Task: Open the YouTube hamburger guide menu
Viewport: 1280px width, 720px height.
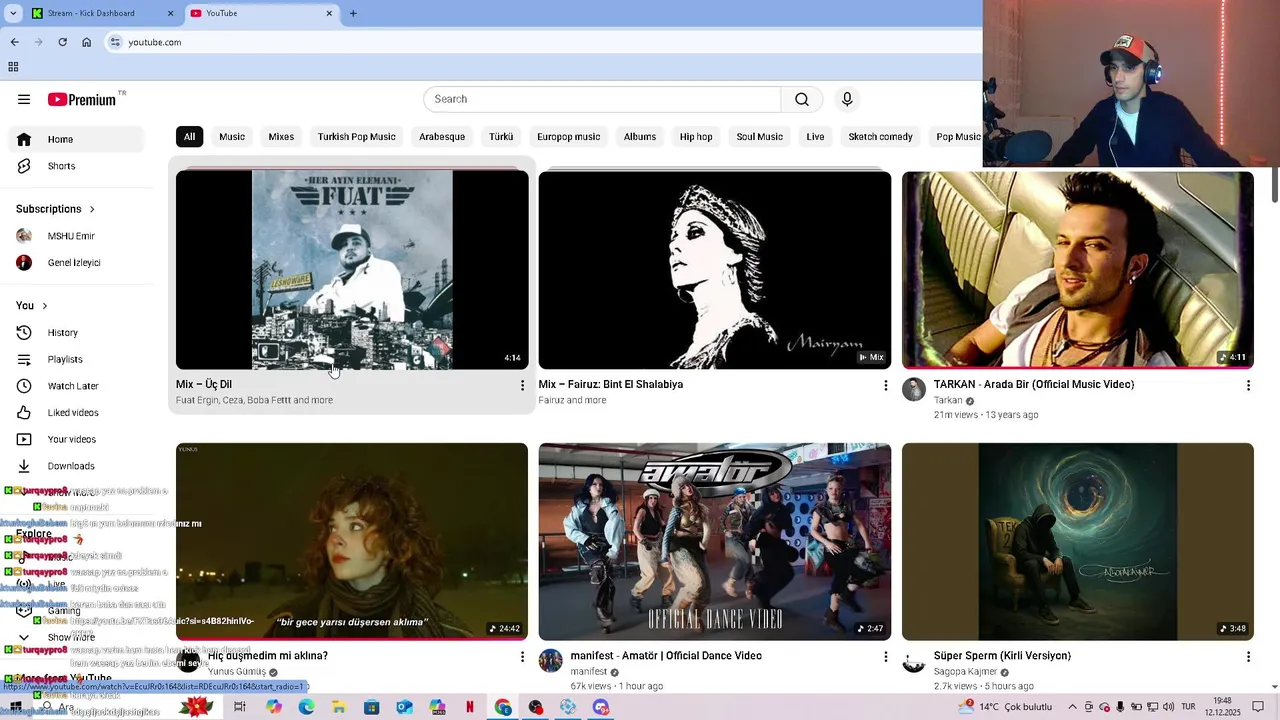Action: pos(24,99)
